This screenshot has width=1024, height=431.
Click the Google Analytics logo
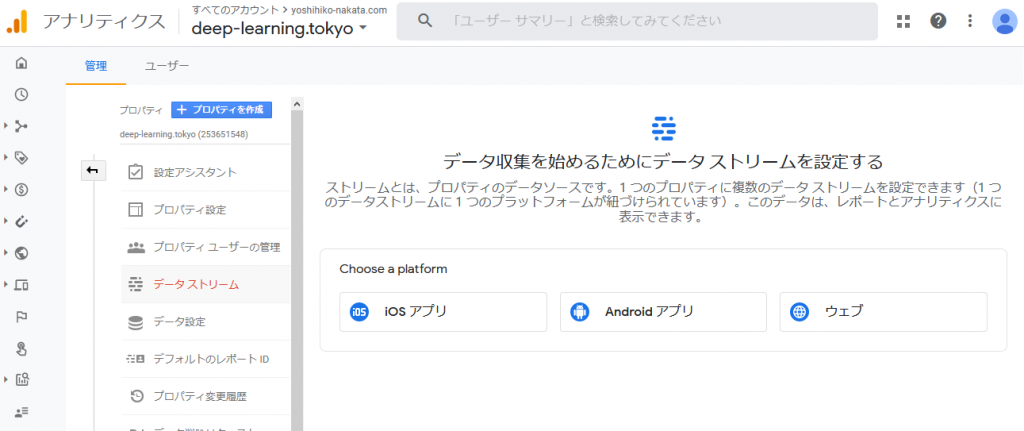[17, 22]
